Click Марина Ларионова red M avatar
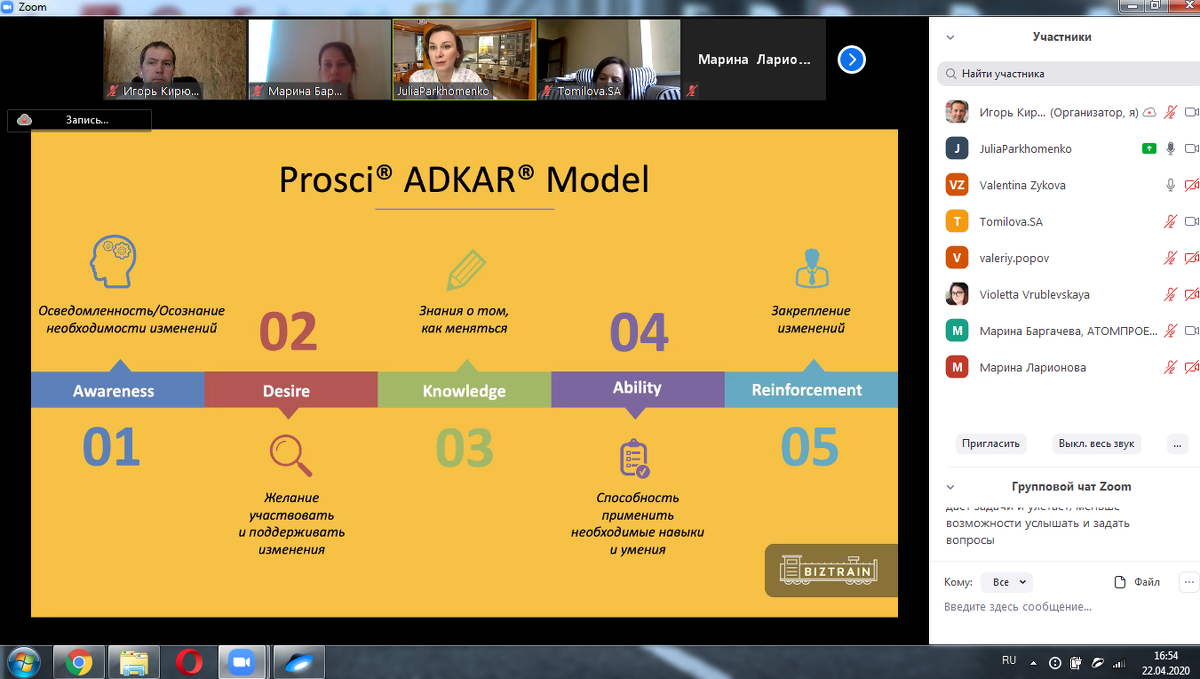Viewport: 1200px width, 679px height. click(x=957, y=367)
